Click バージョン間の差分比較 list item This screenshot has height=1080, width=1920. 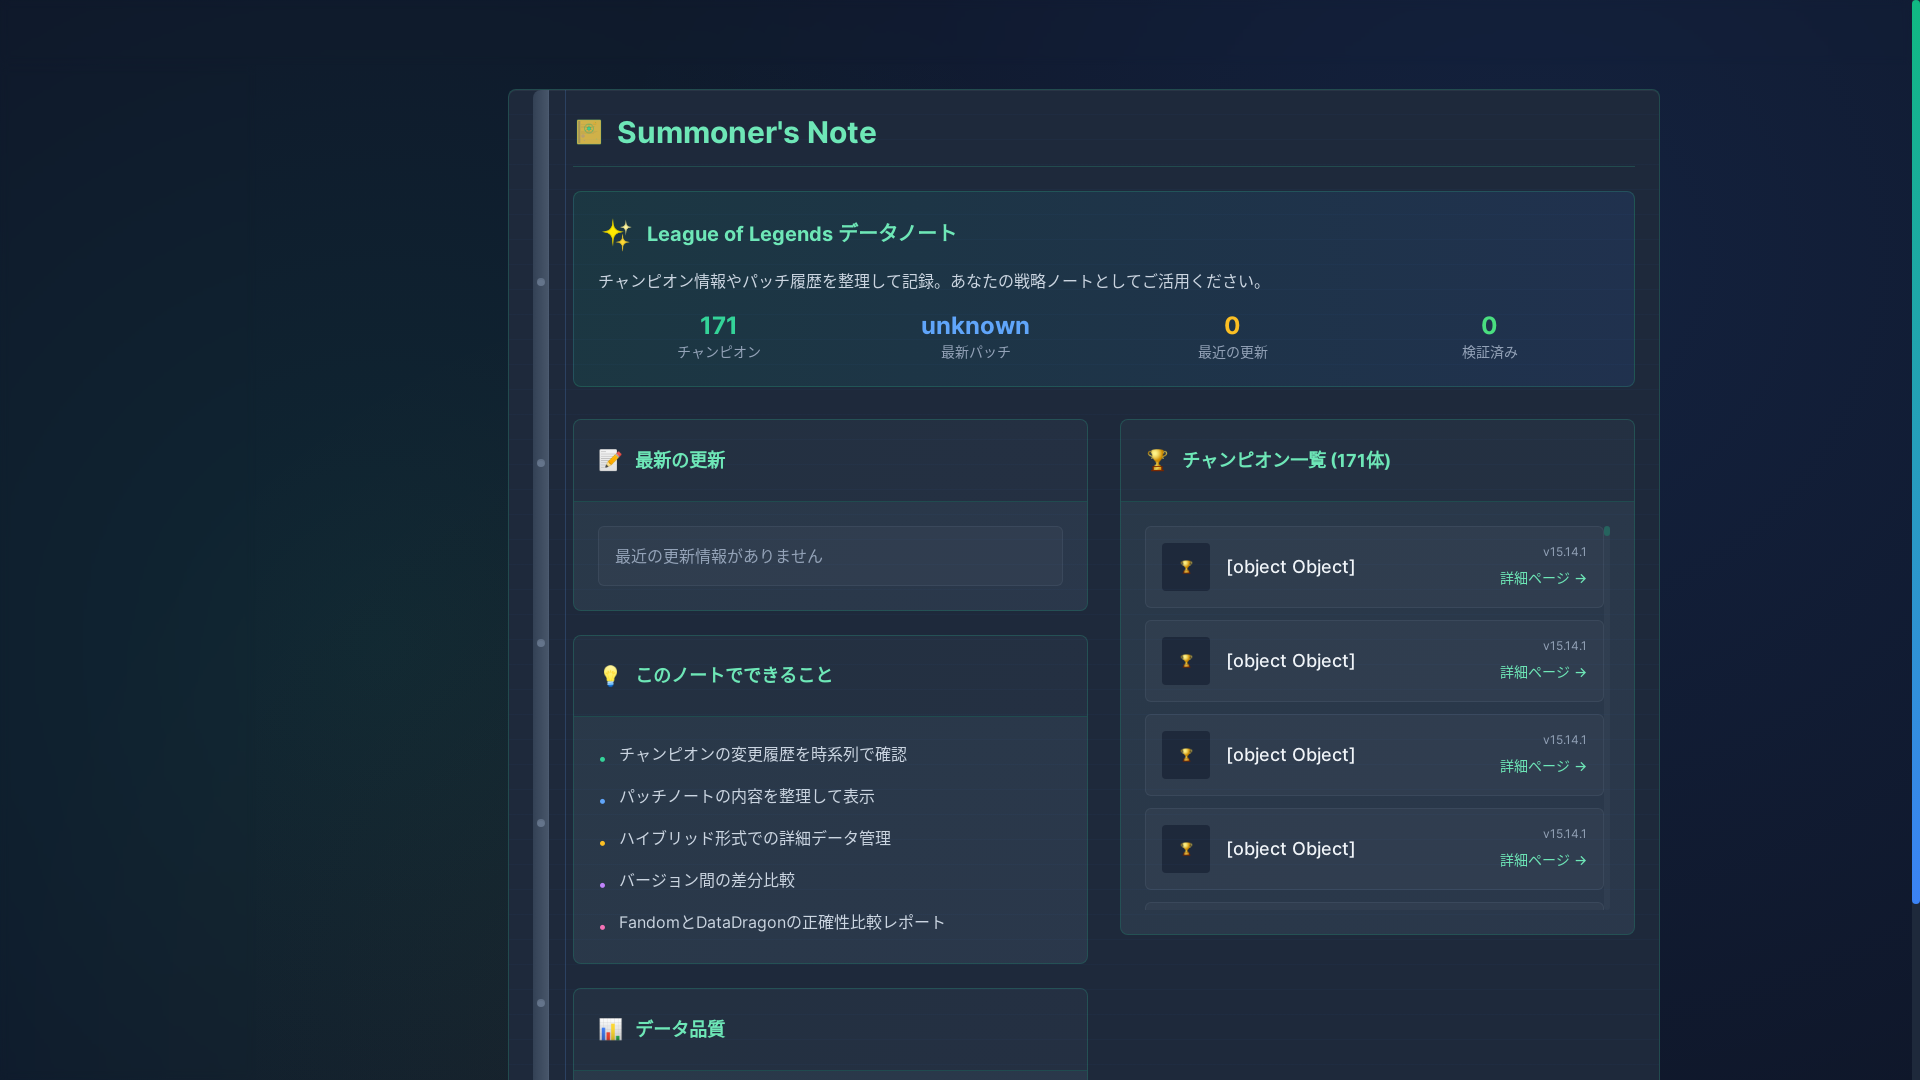tap(707, 880)
